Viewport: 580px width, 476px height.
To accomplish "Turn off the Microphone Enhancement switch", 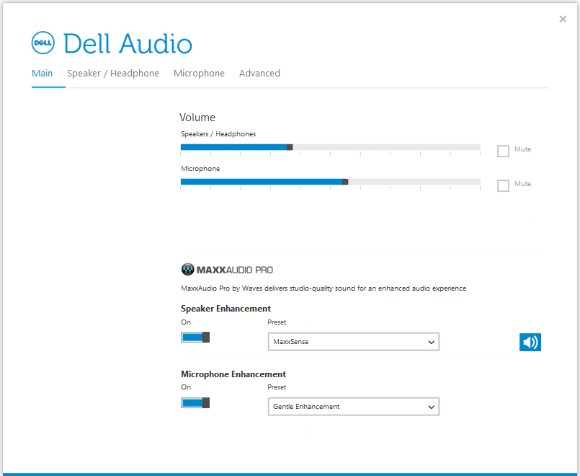I will click(195, 402).
